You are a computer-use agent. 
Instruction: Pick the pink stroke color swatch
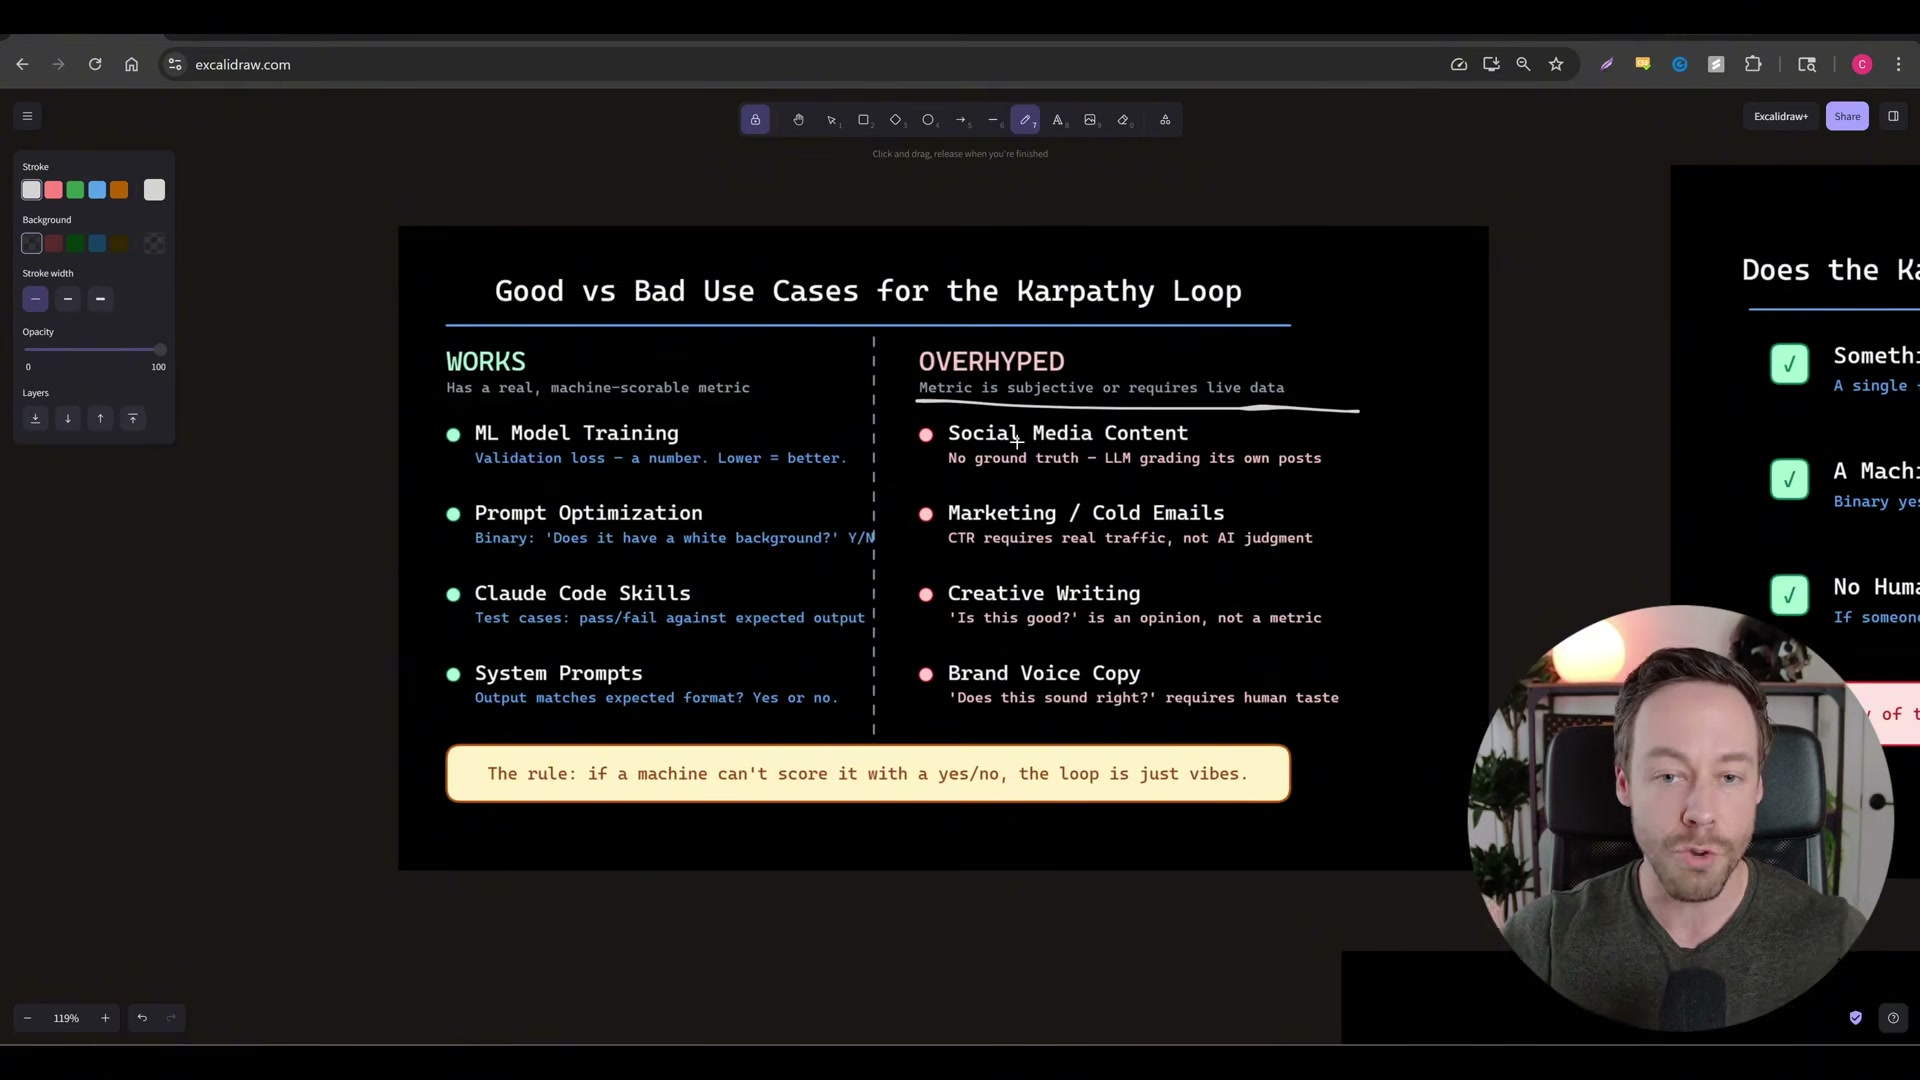(54, 190)
